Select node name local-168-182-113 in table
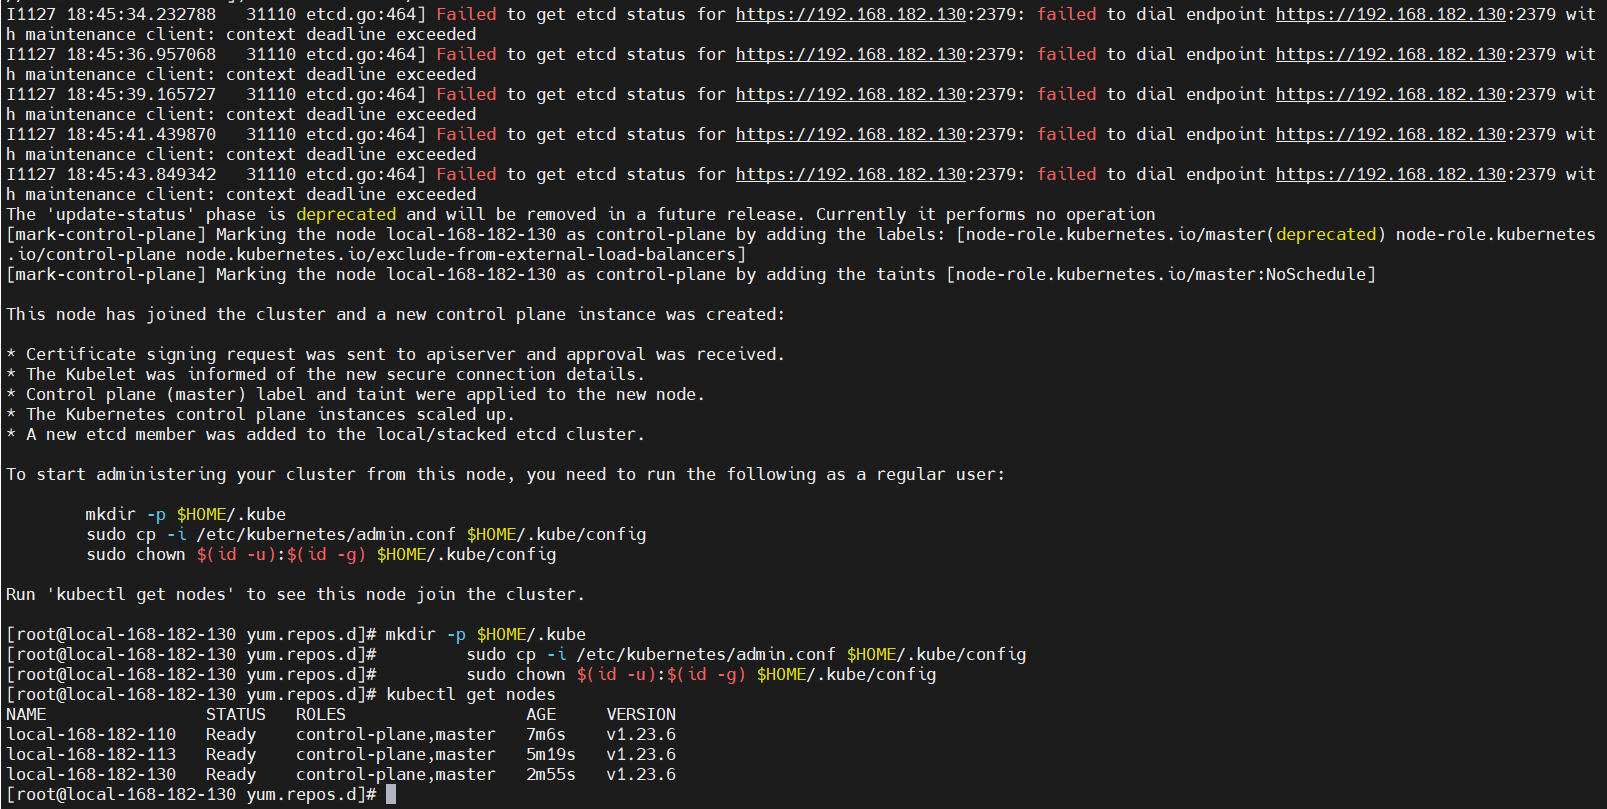 [x=91, y=754]
